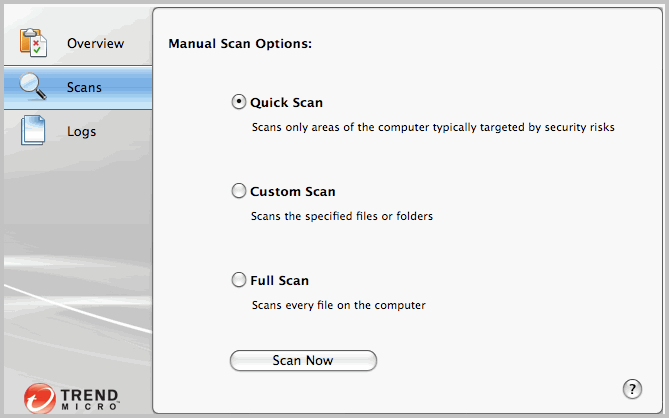Enable the Full Scan radio button
669x418 pixels.
pos(239,280)
